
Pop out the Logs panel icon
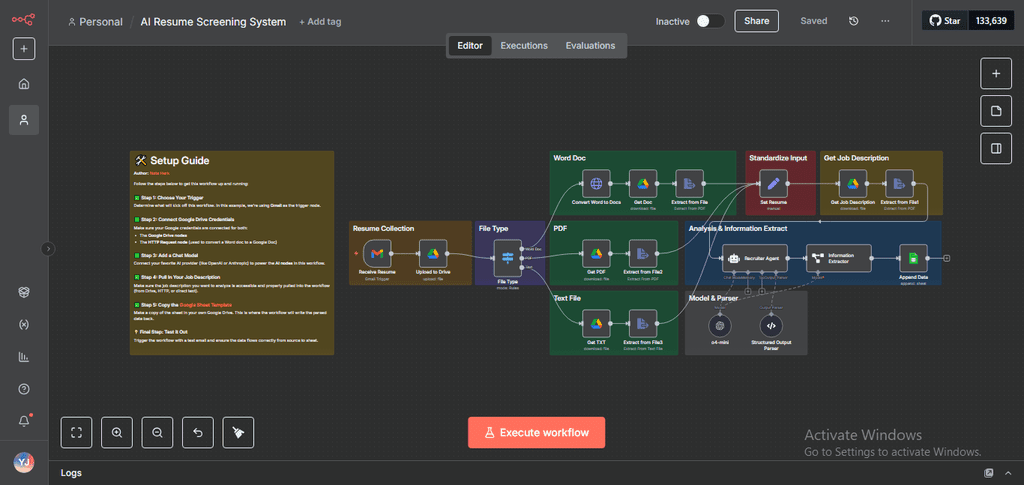coord(989,473)
